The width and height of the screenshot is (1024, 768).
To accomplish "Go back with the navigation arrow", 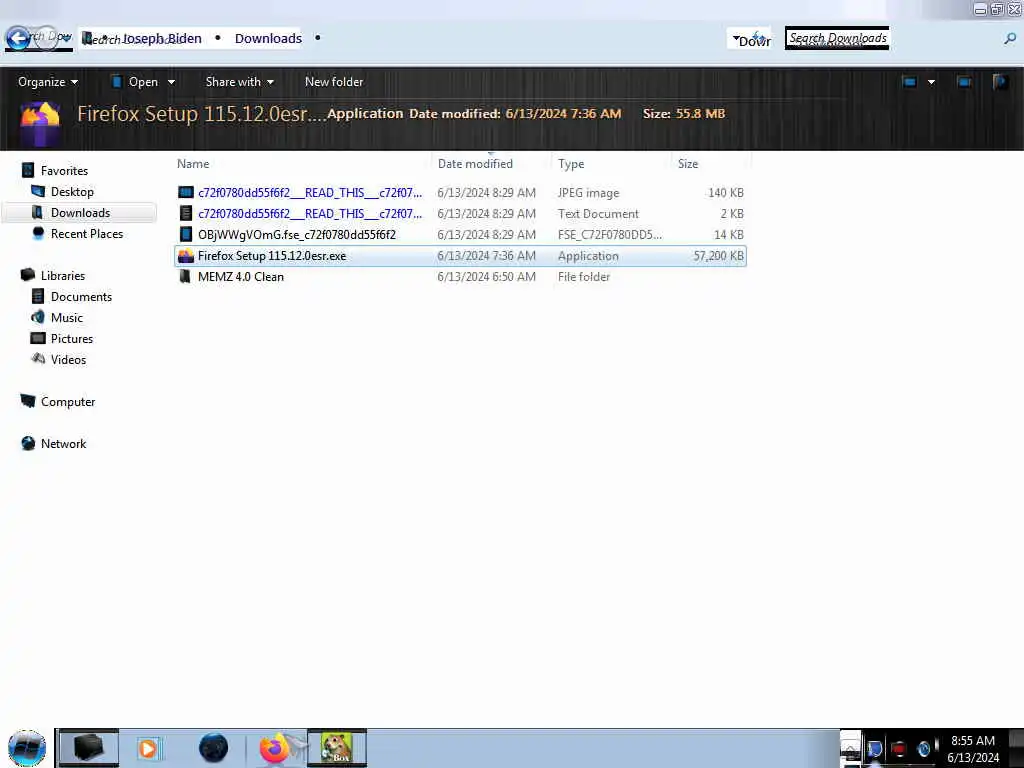I will (x=18, y=38).
